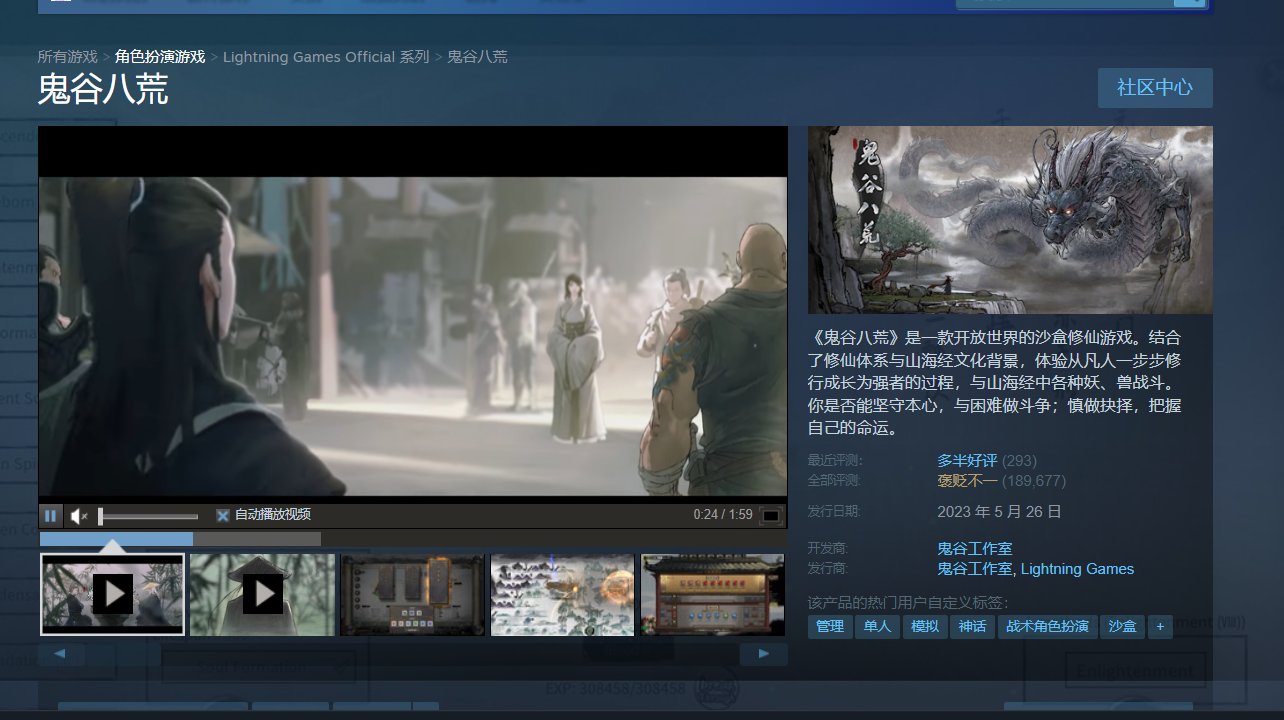This screenshot has width=1284, height=720.
Task: Play the second trailer with straw hat
Action: coord(262,595)
